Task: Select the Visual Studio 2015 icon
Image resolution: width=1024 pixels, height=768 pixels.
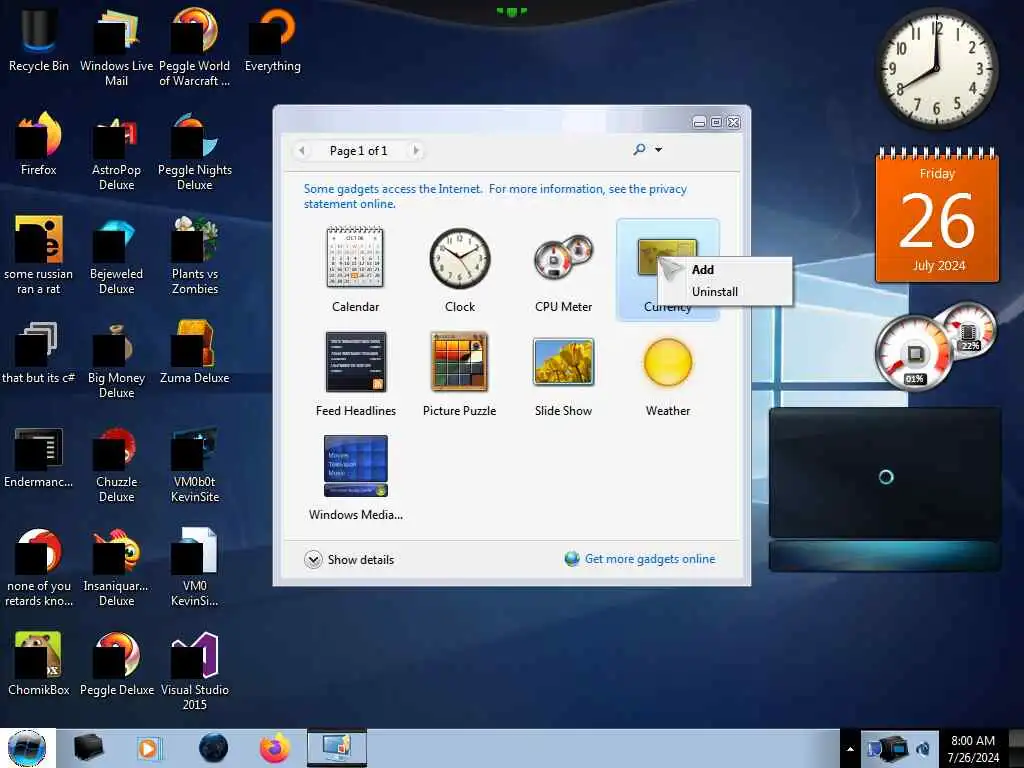Action: point(195,671)
